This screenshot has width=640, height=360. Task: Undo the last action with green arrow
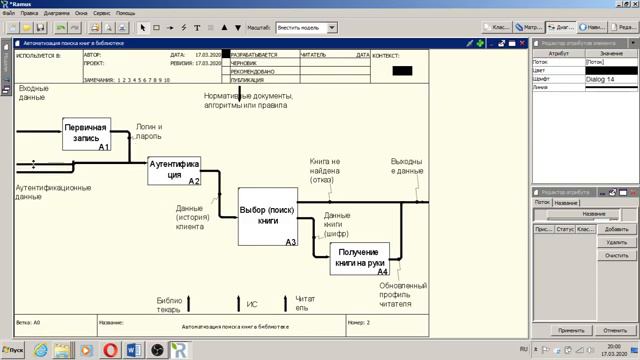coord(61,28)
